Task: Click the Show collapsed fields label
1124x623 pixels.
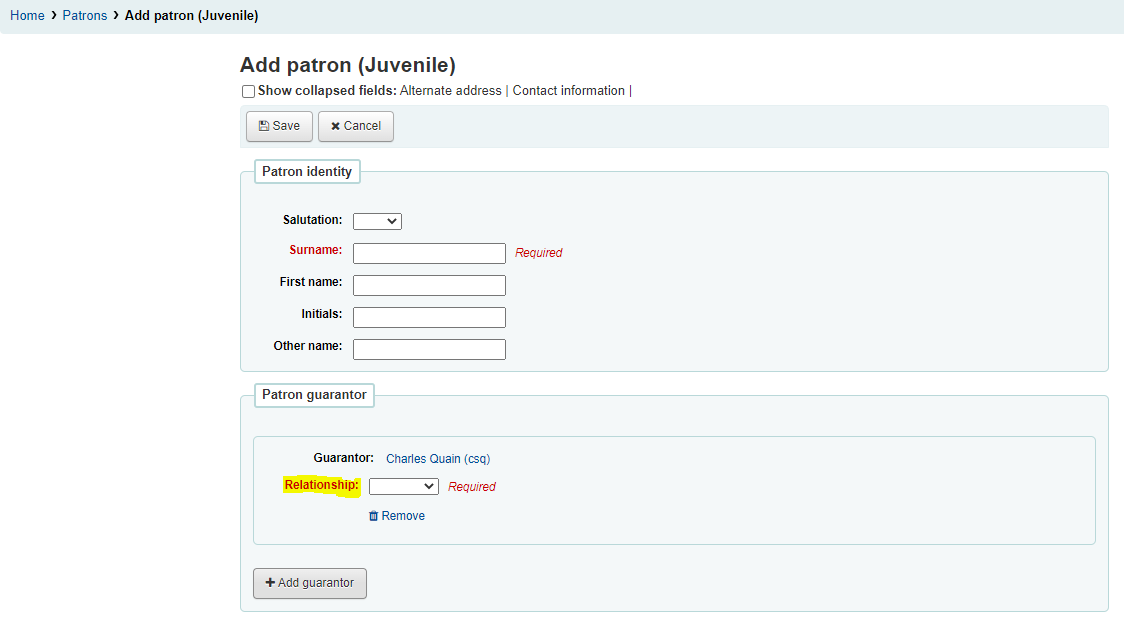Action: [x=327, y=90]
